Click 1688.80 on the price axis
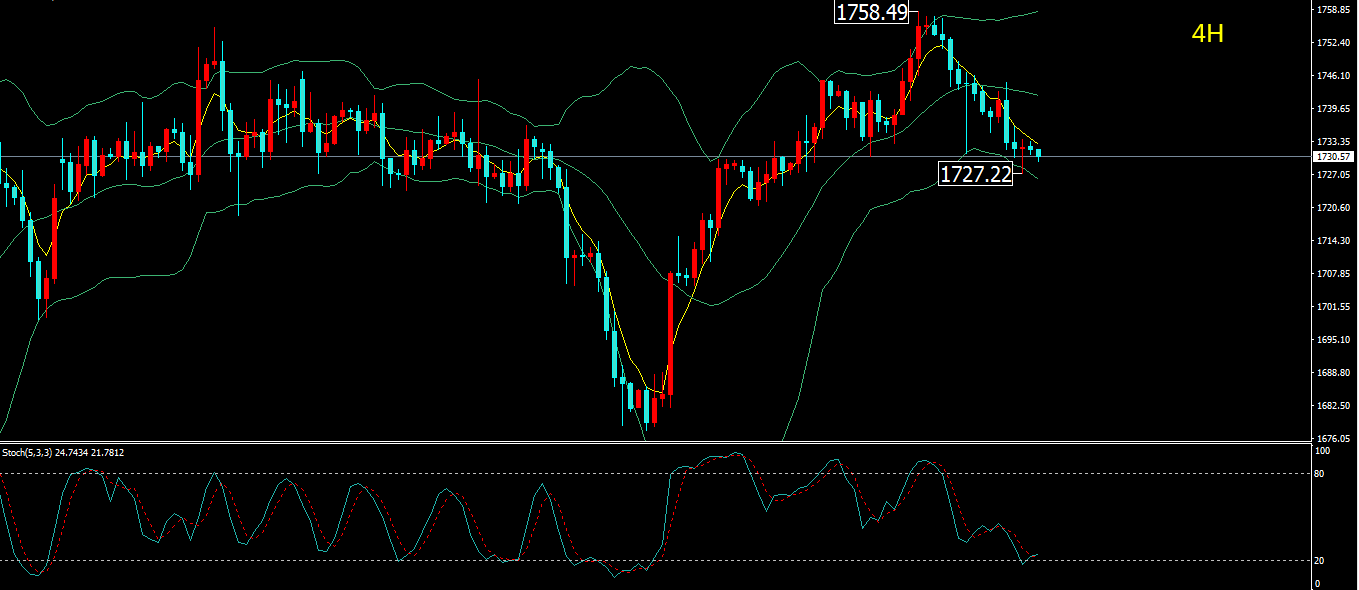Viewport: 1359px width, 590px height. (1335, 373)
